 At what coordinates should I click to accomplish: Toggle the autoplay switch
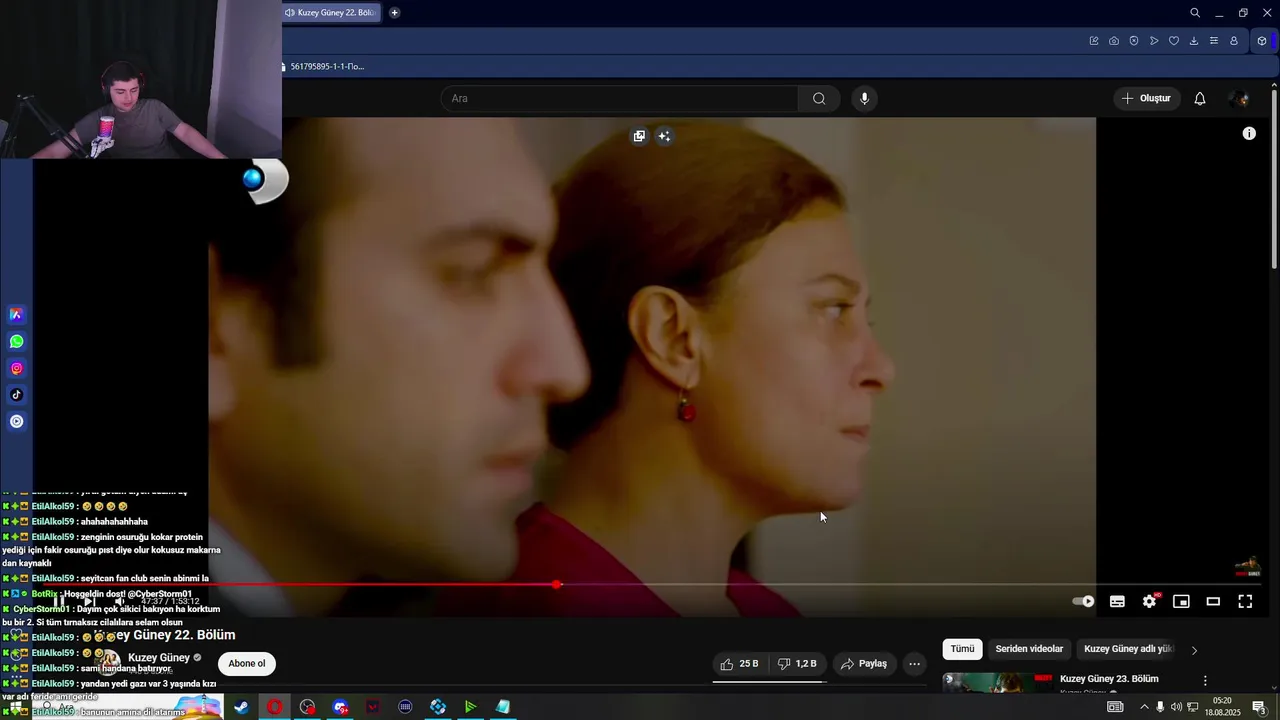point(1083,601)
